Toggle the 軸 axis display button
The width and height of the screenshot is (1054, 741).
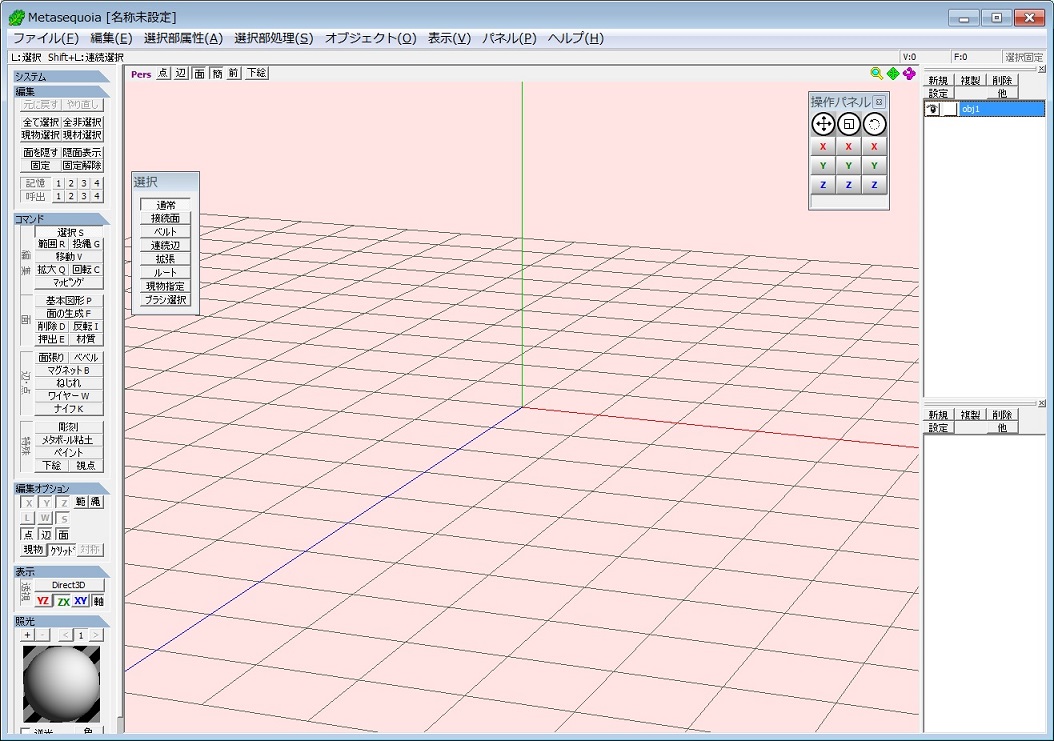click(98, 602)
